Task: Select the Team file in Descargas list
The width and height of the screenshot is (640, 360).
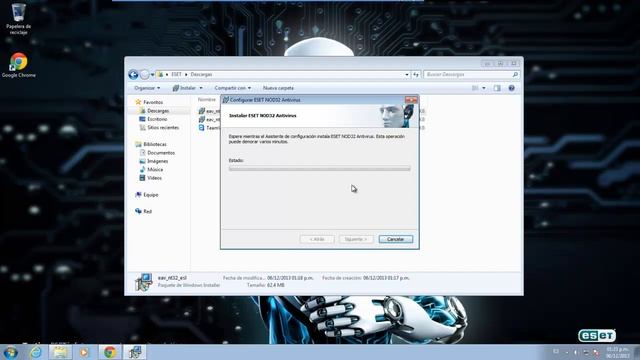Action: pyautogui.click(x=209, y=128)
